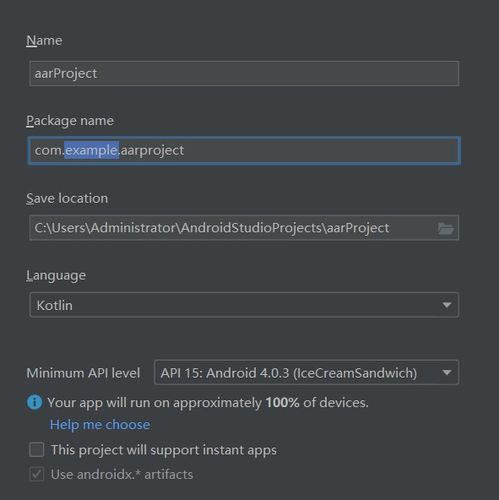Click the Save location path field
Image resolution: width=499 pixels, height=500 pixels.
(x=244, y=228)
